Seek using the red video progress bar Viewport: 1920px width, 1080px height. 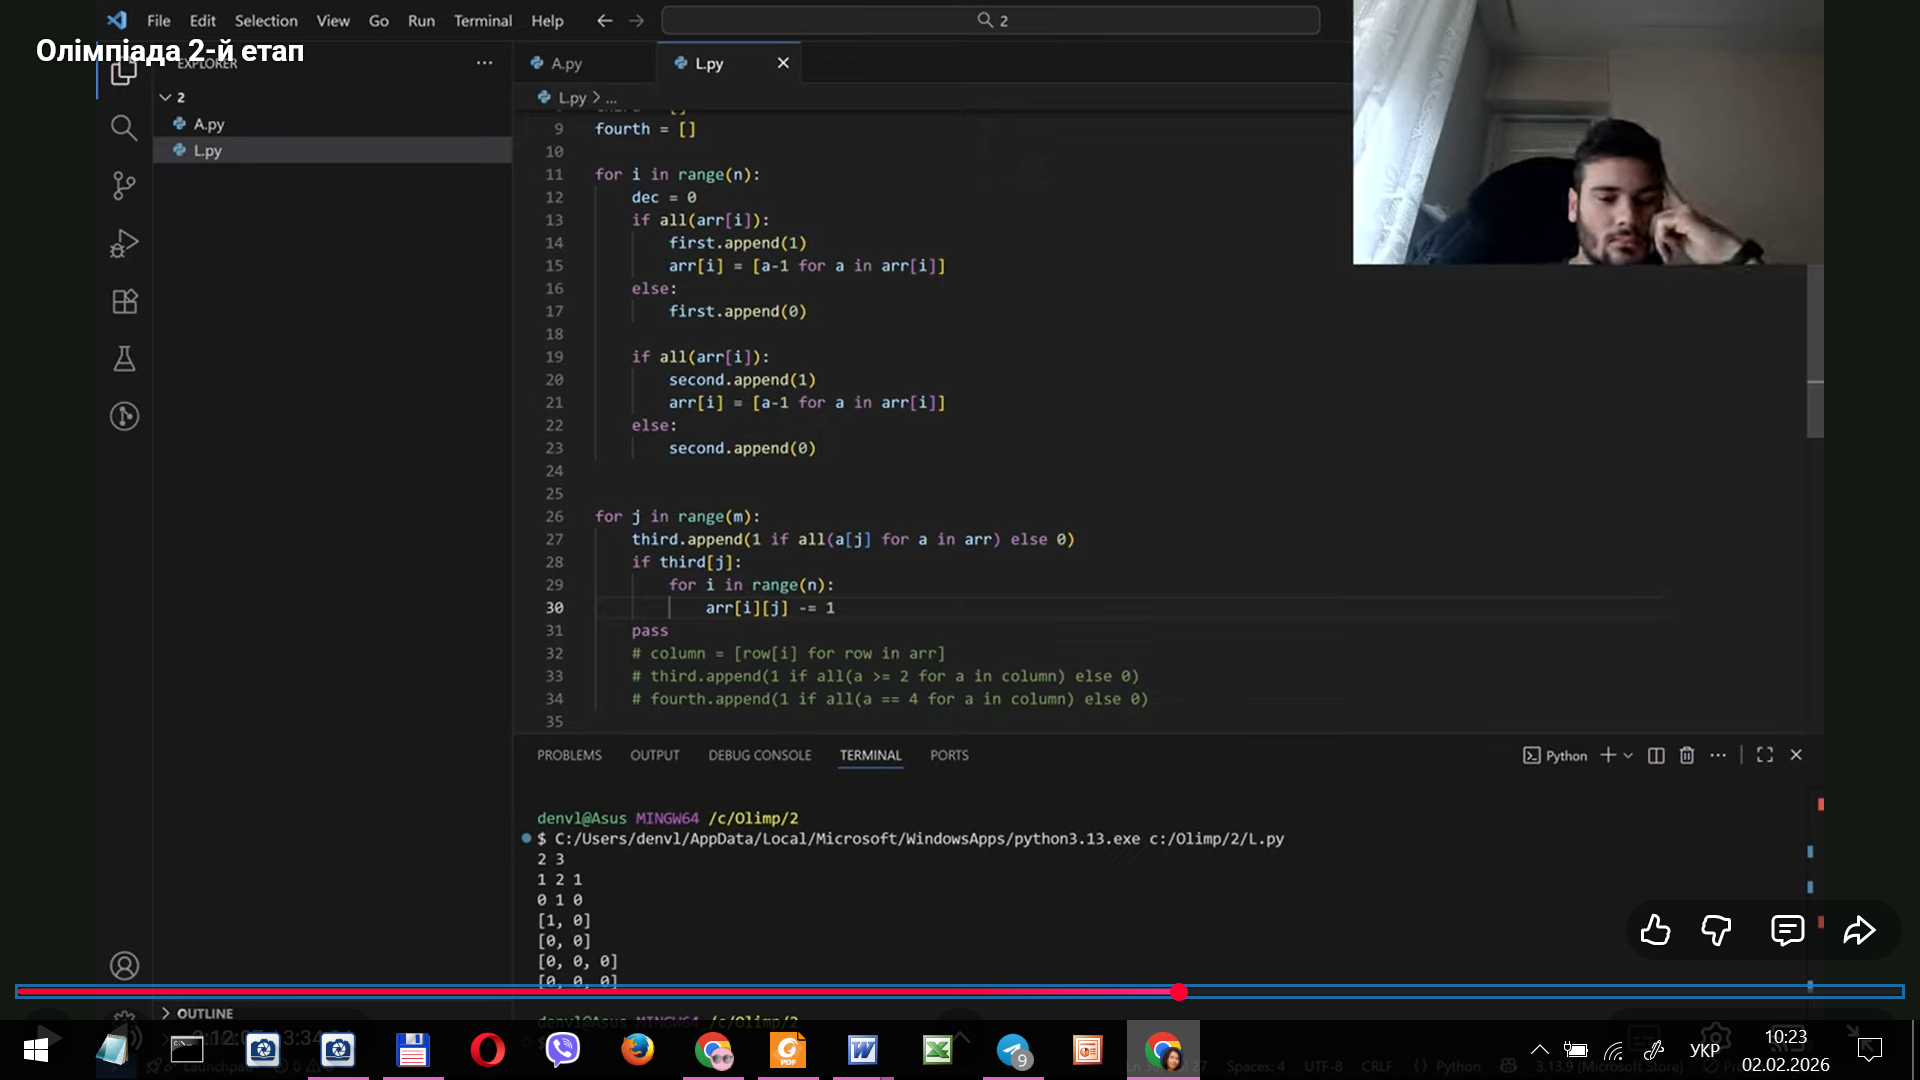pos(700,992)
